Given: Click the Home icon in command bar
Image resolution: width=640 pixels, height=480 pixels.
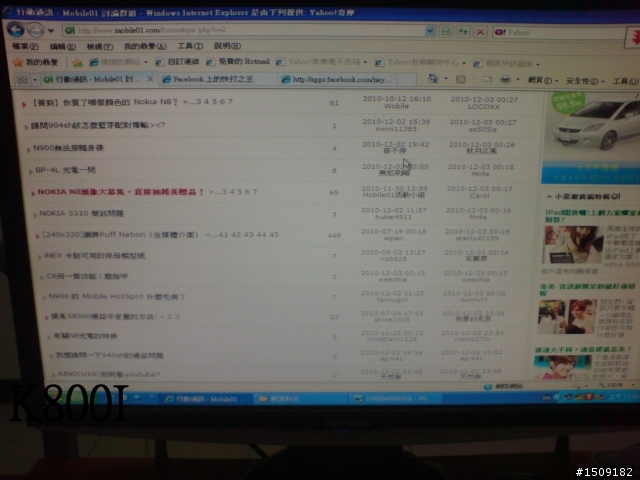Looking at the screenshot, I should (x=433, y=78).
